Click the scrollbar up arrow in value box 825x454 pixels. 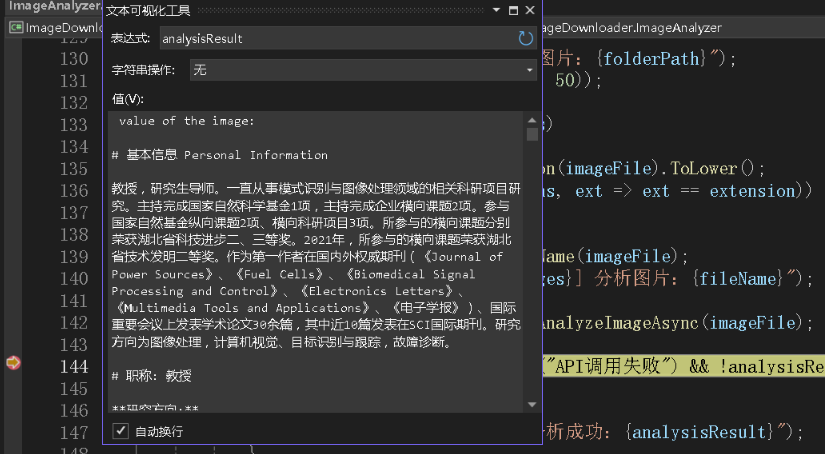point(532,120)
